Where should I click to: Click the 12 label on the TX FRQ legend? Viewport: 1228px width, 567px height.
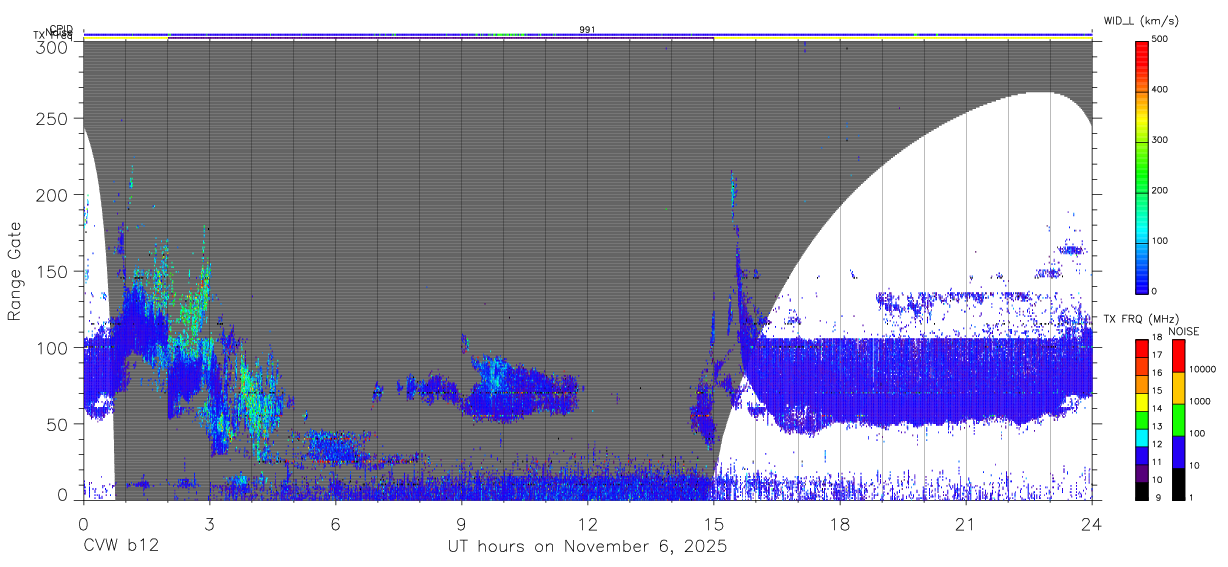coord(1156,445)
